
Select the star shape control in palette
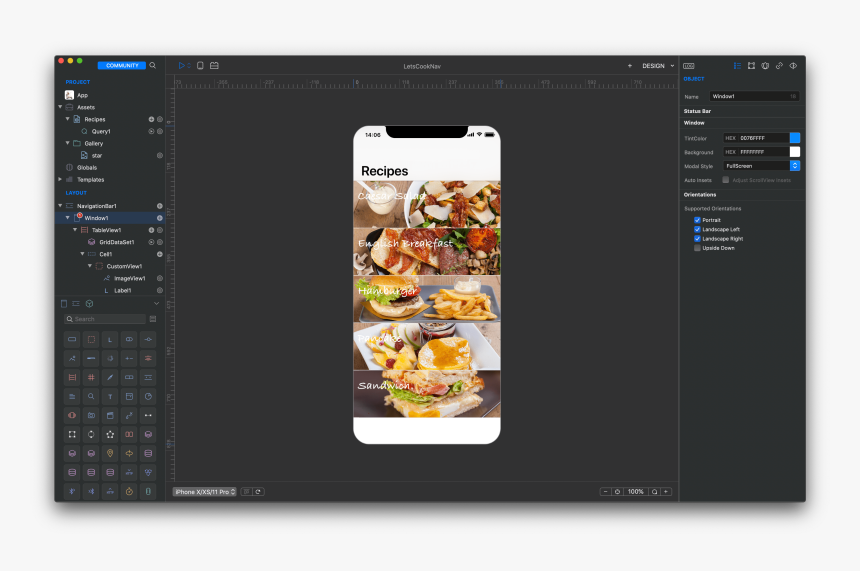click(110, 434)
